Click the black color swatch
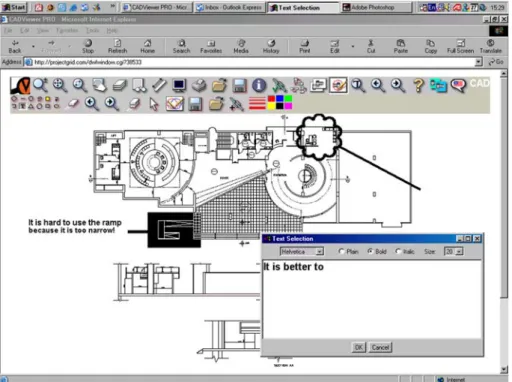This screenshot has height=382, width=512. 280,106
